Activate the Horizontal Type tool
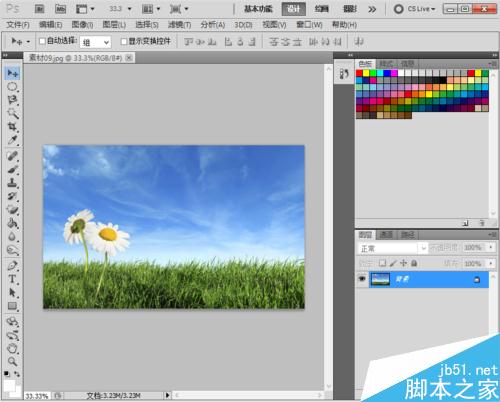The width and height of the screenshot is (500, 402). pyautogui.click(x=12, y=279)
